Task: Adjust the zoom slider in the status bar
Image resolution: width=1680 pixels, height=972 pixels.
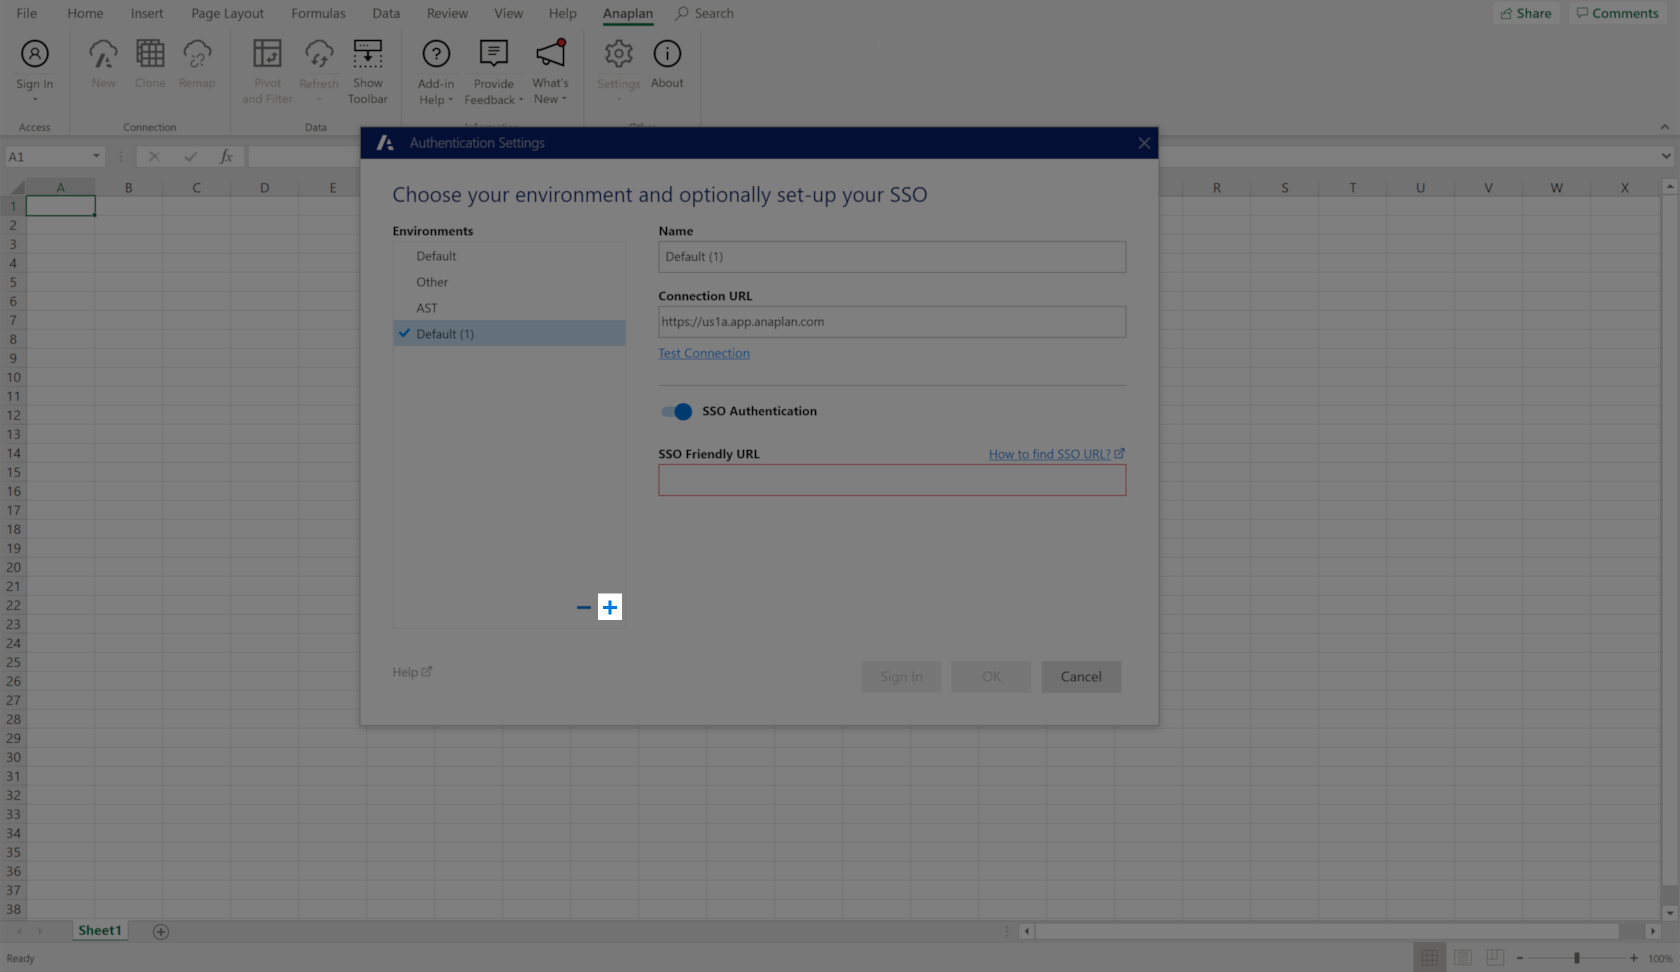Action: [x=1575, y=958]
